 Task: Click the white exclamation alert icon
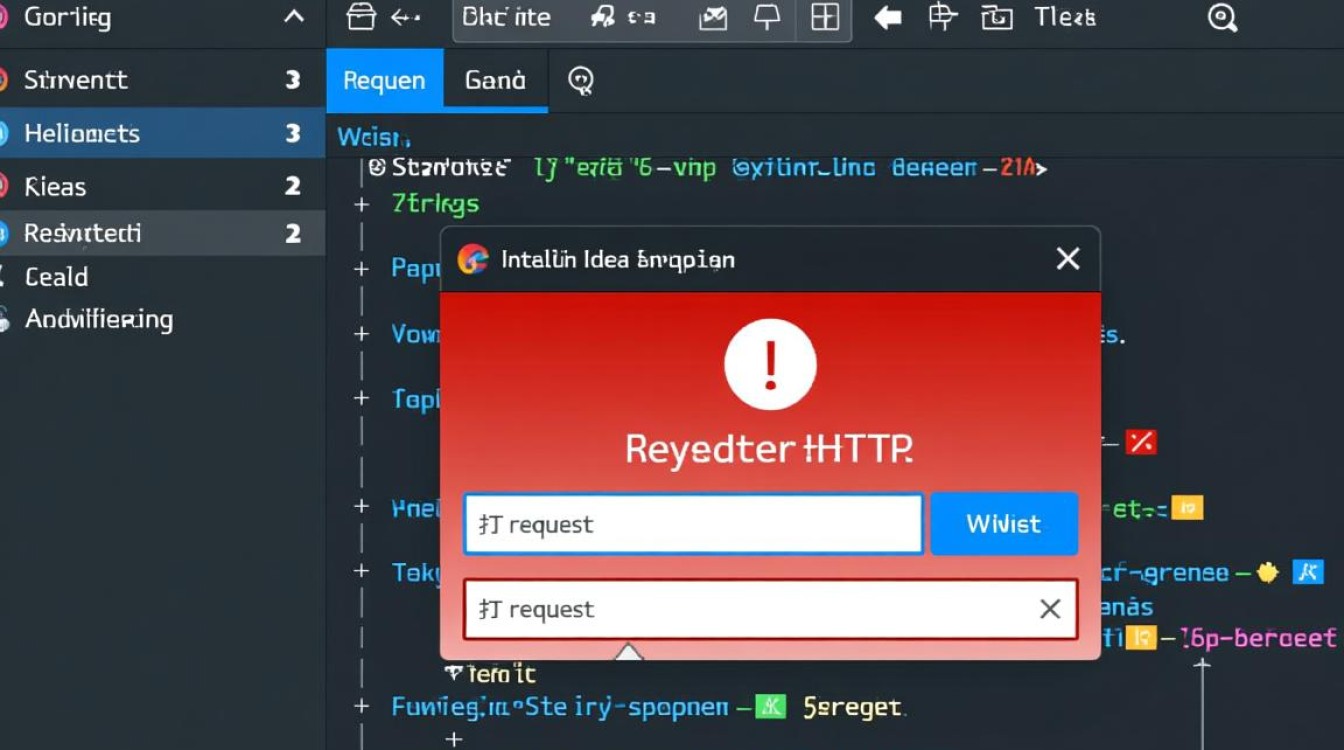[770, 366]
